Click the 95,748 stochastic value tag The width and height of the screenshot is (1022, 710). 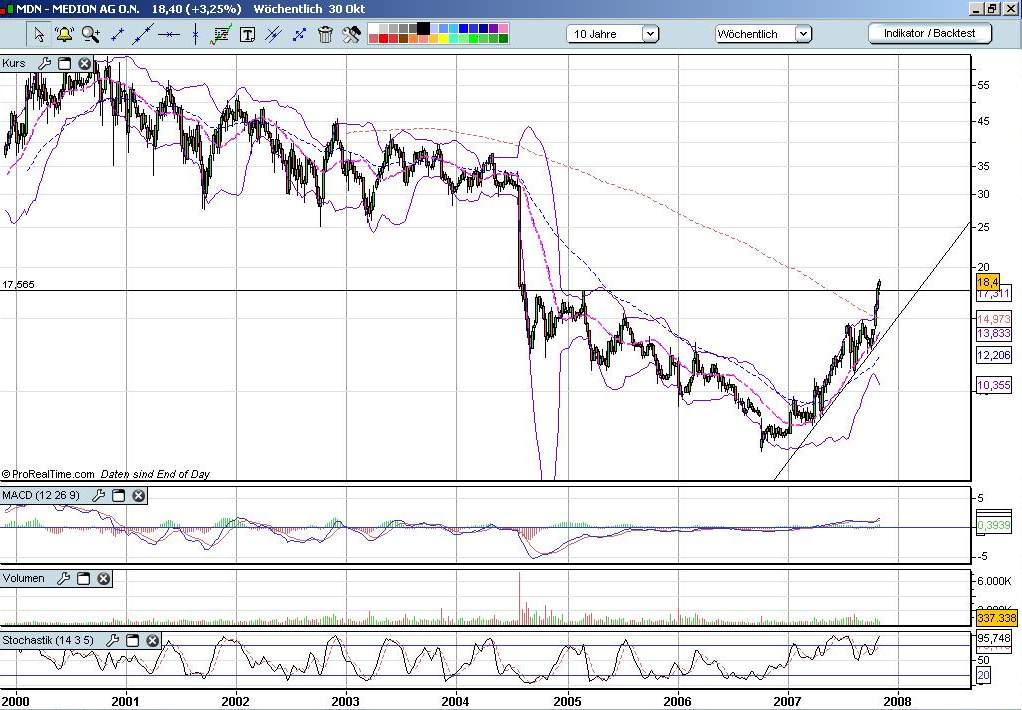(993, 638)
